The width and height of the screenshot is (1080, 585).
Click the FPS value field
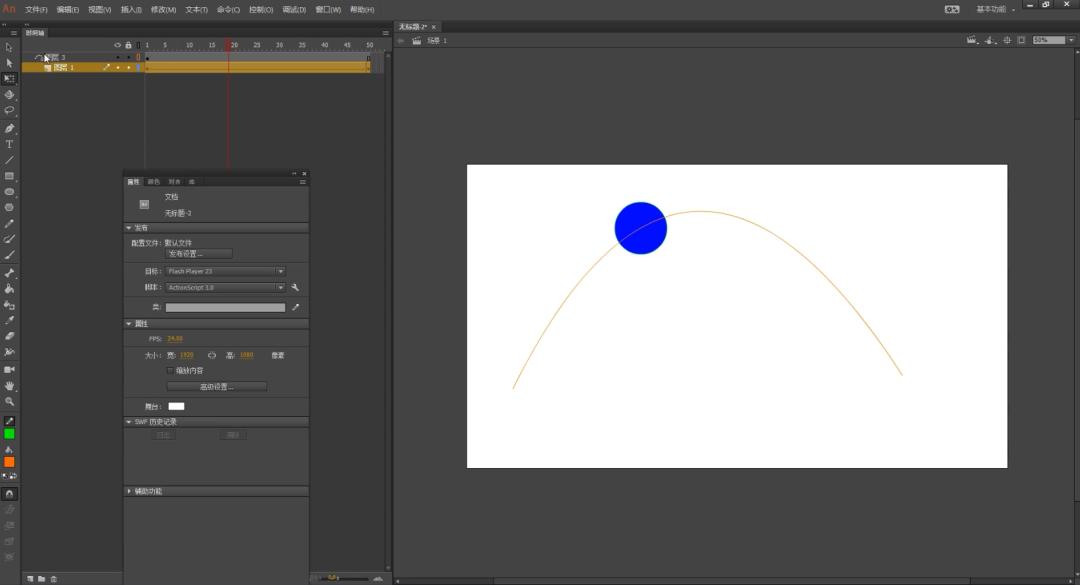[175, 339]
